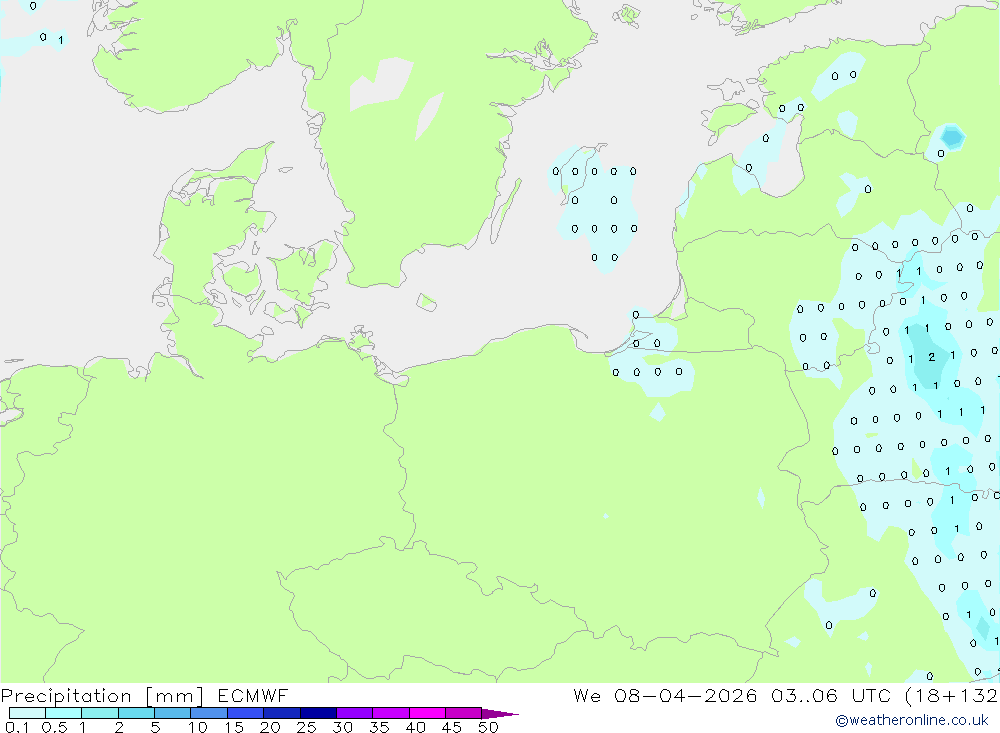1000x733 pixels.
Task: Click the weekday "We" in the footer
Action: point(587,695)
